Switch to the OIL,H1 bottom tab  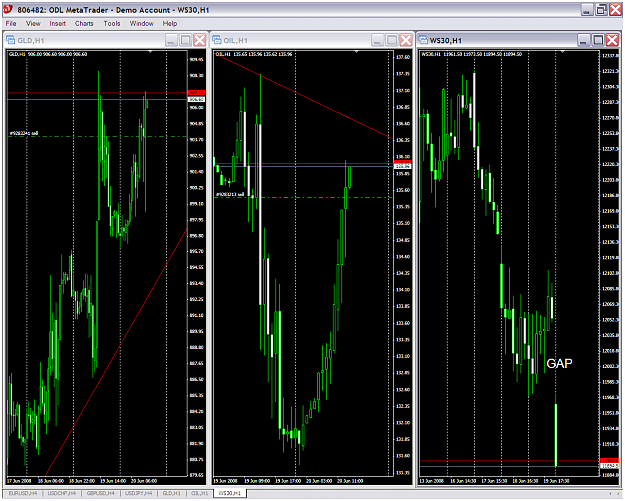point(199,493)
